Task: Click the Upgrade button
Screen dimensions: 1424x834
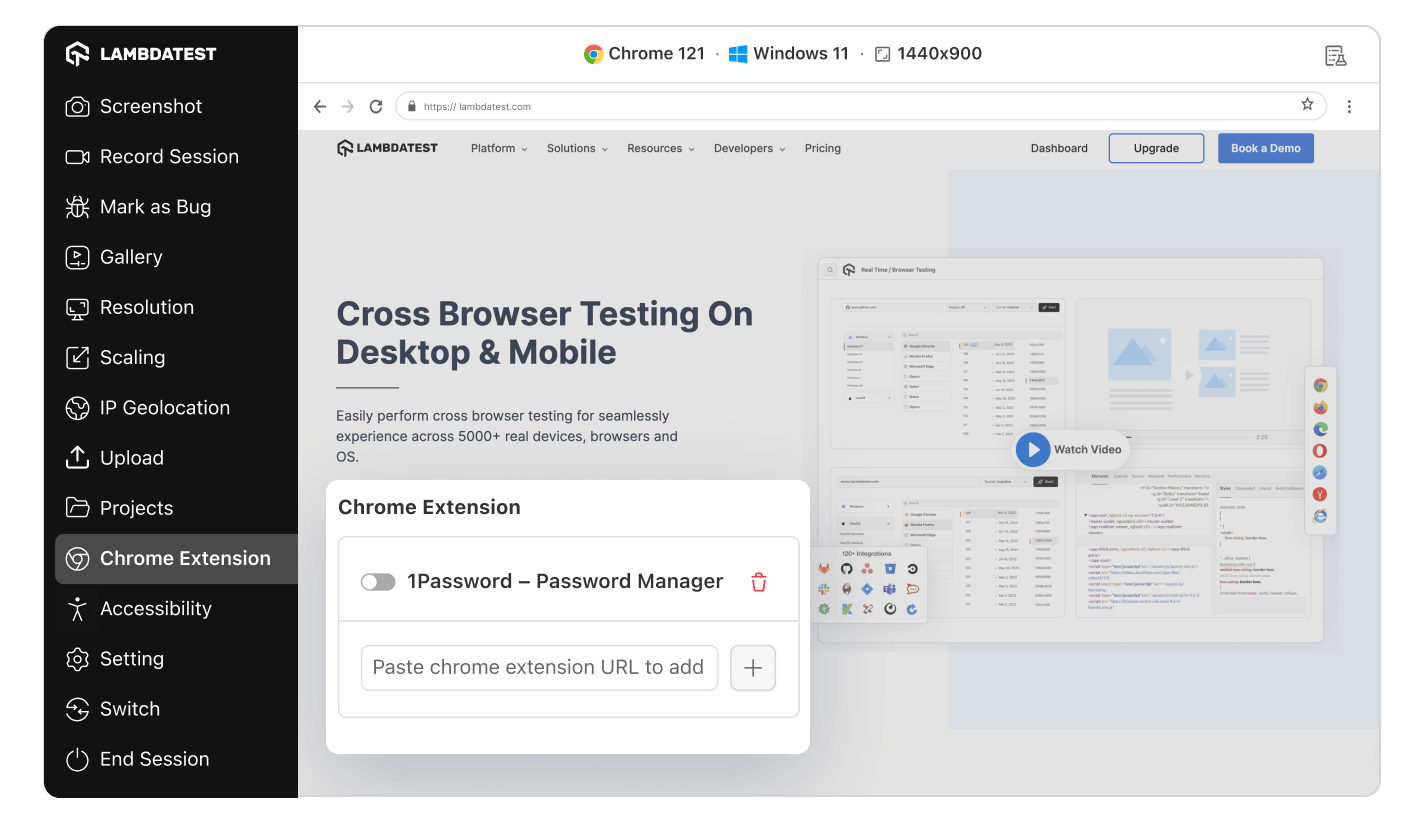Action: pos(1156,148)
